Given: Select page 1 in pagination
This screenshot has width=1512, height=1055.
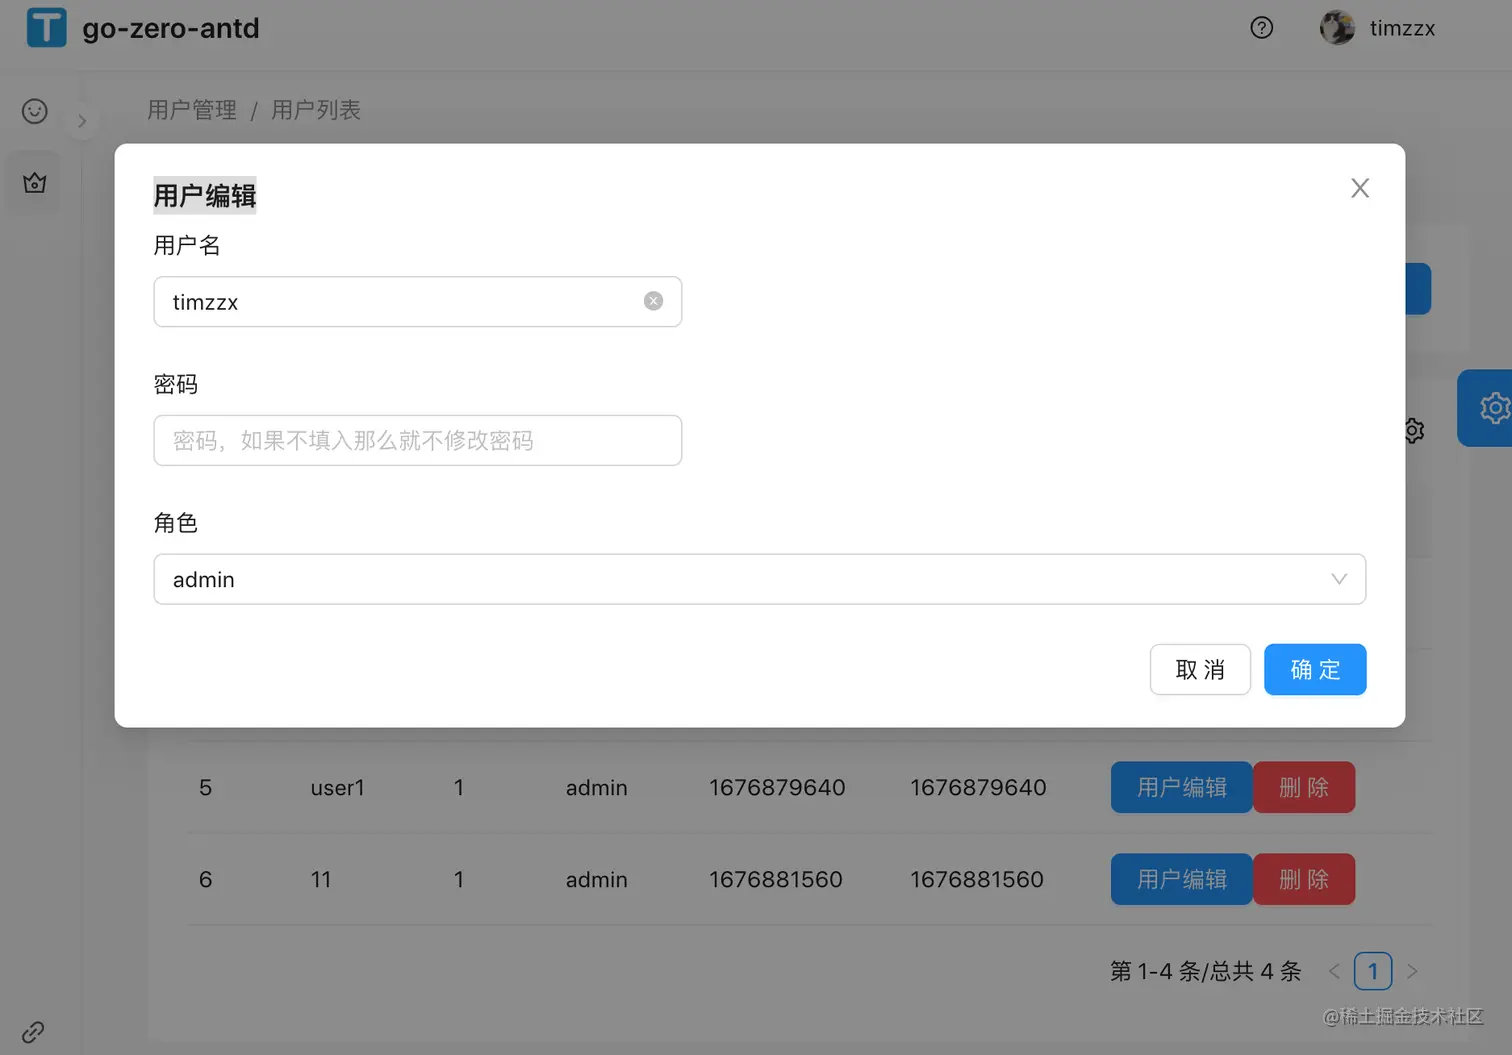Looking at the screenshot, I should pos(1373,971).
